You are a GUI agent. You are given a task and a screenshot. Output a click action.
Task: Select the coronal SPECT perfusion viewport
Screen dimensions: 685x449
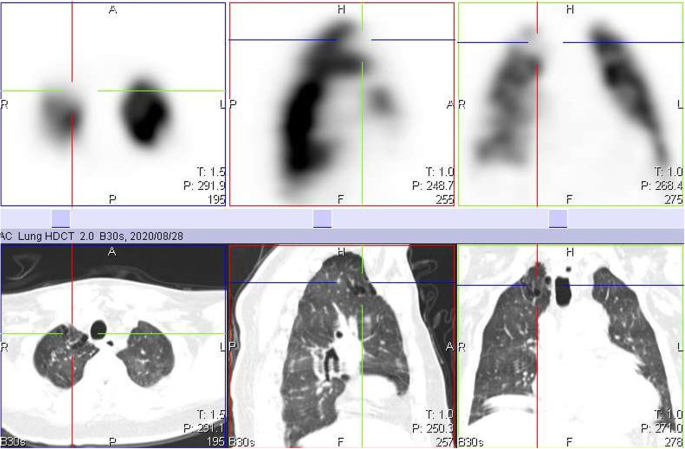tap(571, 104)
